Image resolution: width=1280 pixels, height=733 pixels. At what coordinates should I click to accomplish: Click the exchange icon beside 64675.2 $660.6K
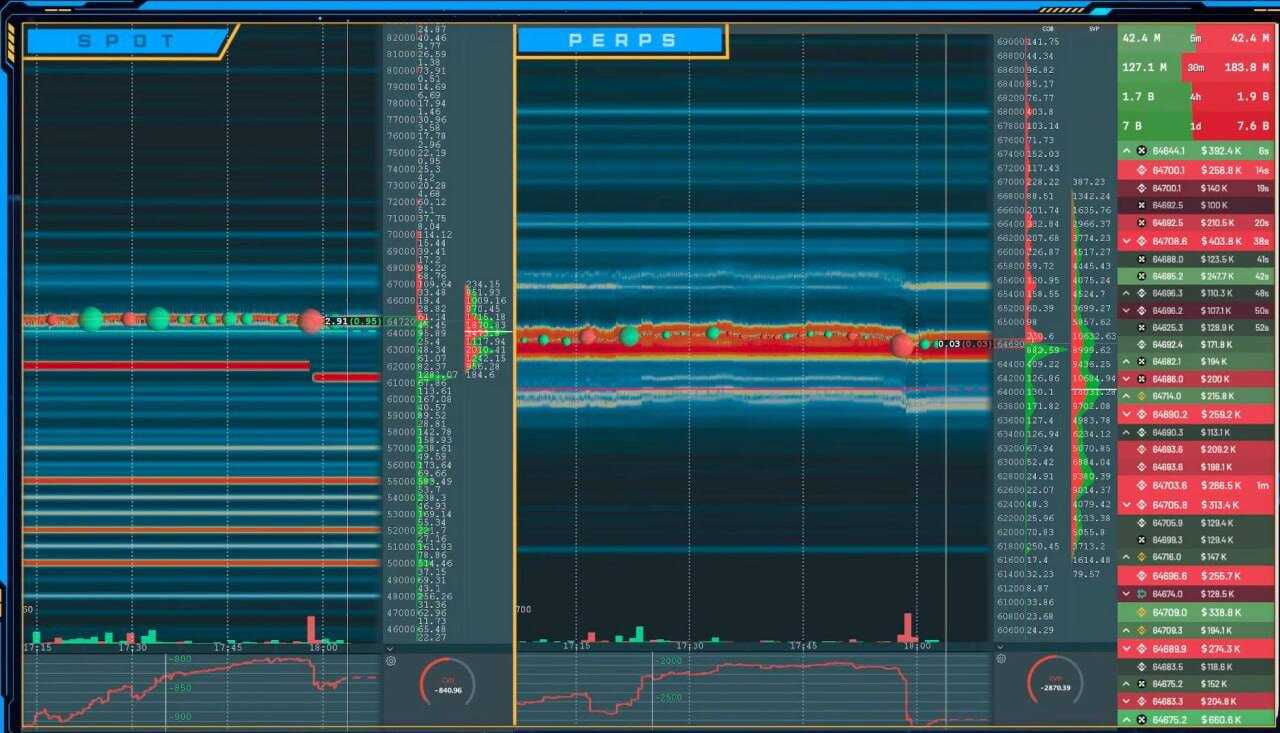1141,720
